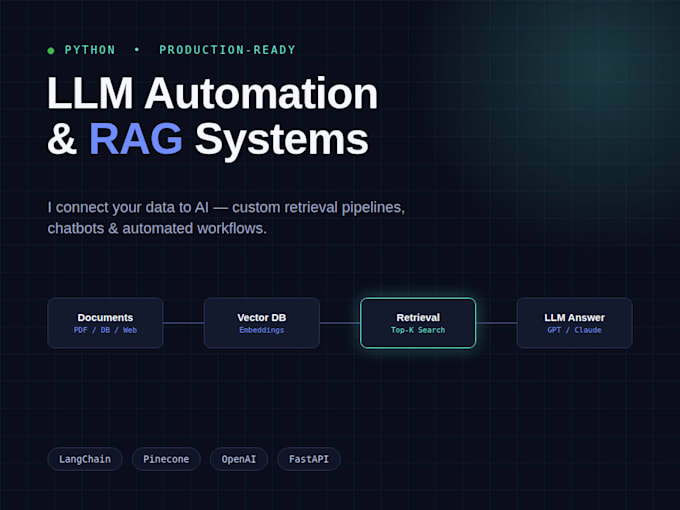This screenshot has width=680, height=510.
Task: Click the green status dot beside PYTHON
Action: (51, 51)
